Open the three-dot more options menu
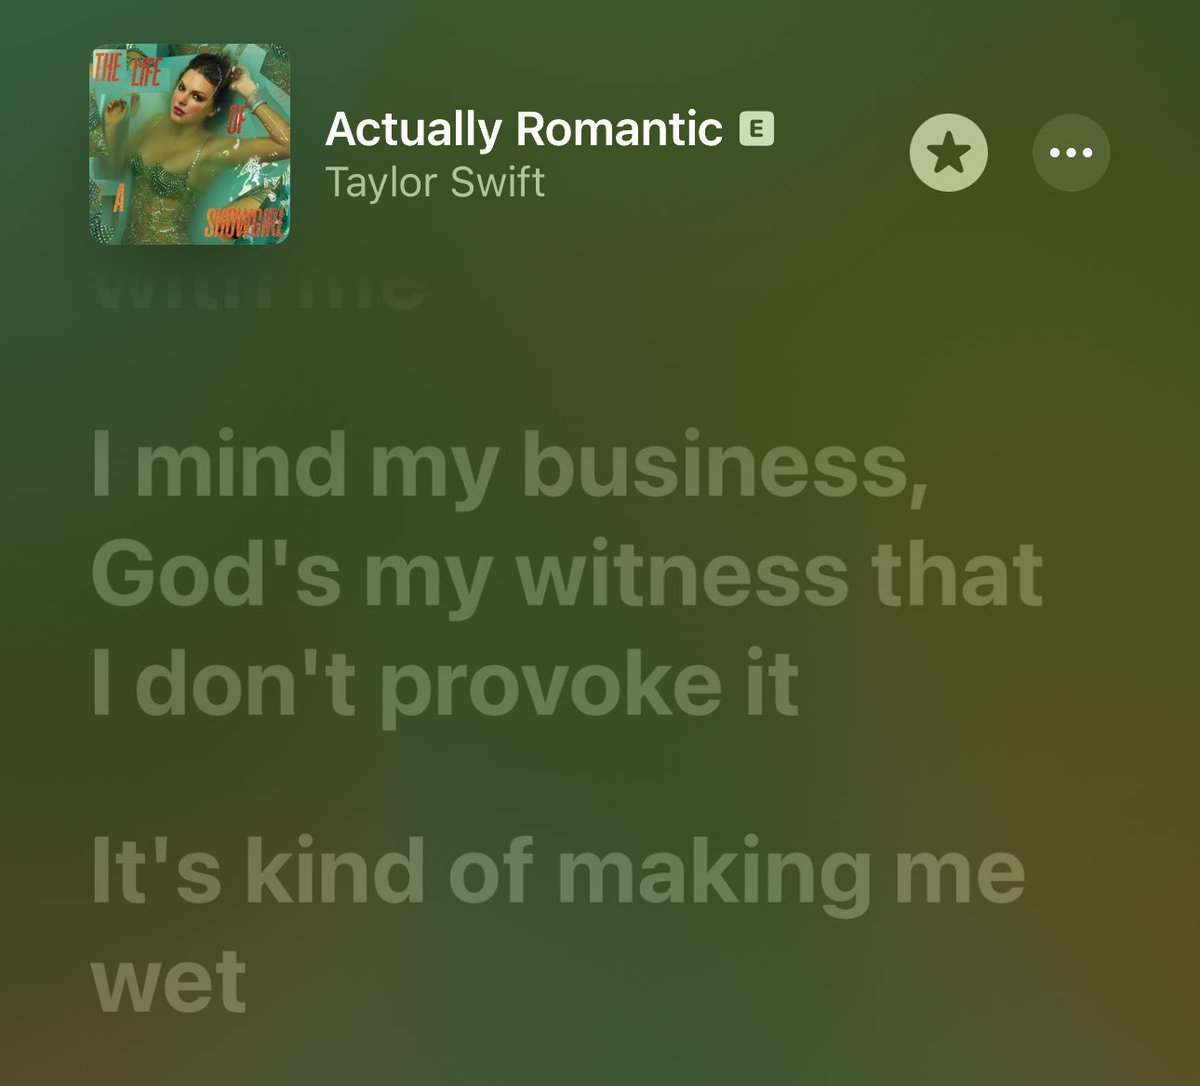 [x=1071, y=153]
